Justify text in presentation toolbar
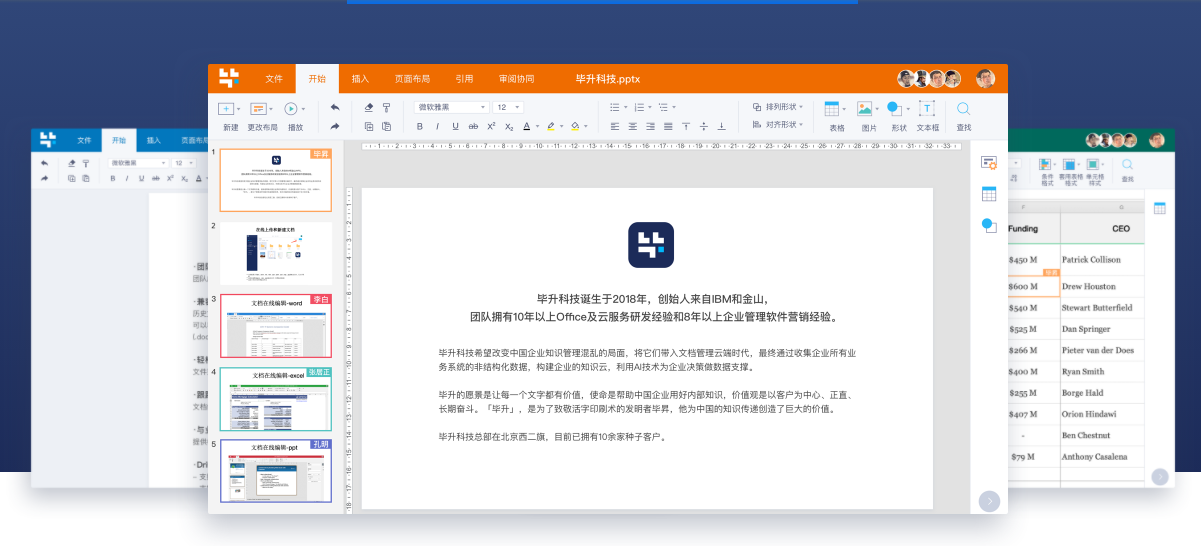Screen dimensions: 1201x546 pos(668,126)
